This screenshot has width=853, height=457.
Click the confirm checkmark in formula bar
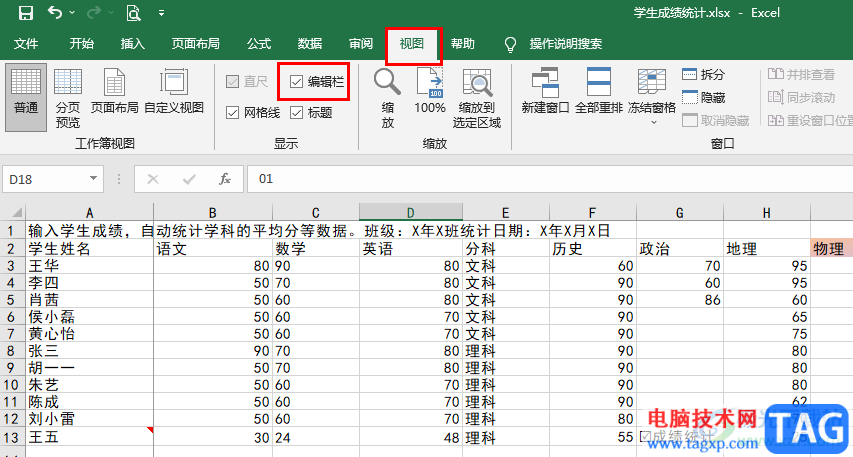tap(189, 179)
